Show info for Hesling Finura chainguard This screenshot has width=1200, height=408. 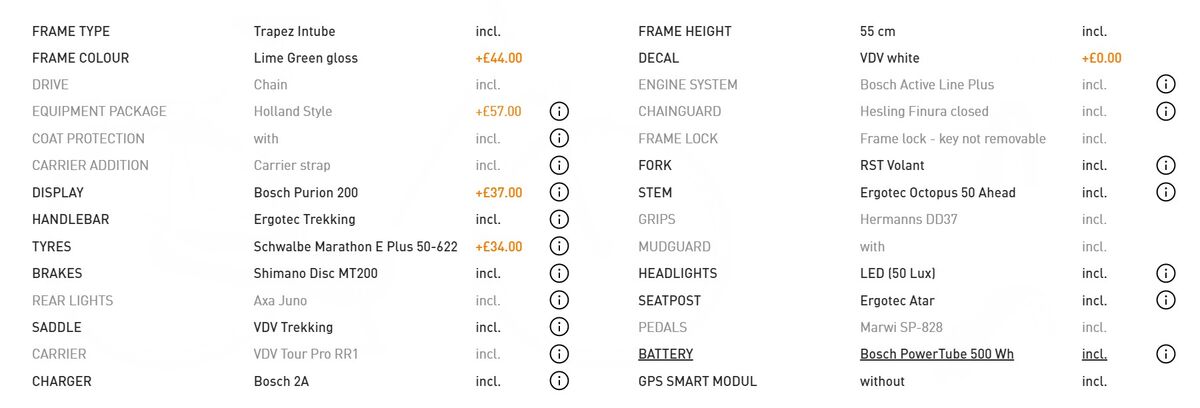pos(1165,111)
